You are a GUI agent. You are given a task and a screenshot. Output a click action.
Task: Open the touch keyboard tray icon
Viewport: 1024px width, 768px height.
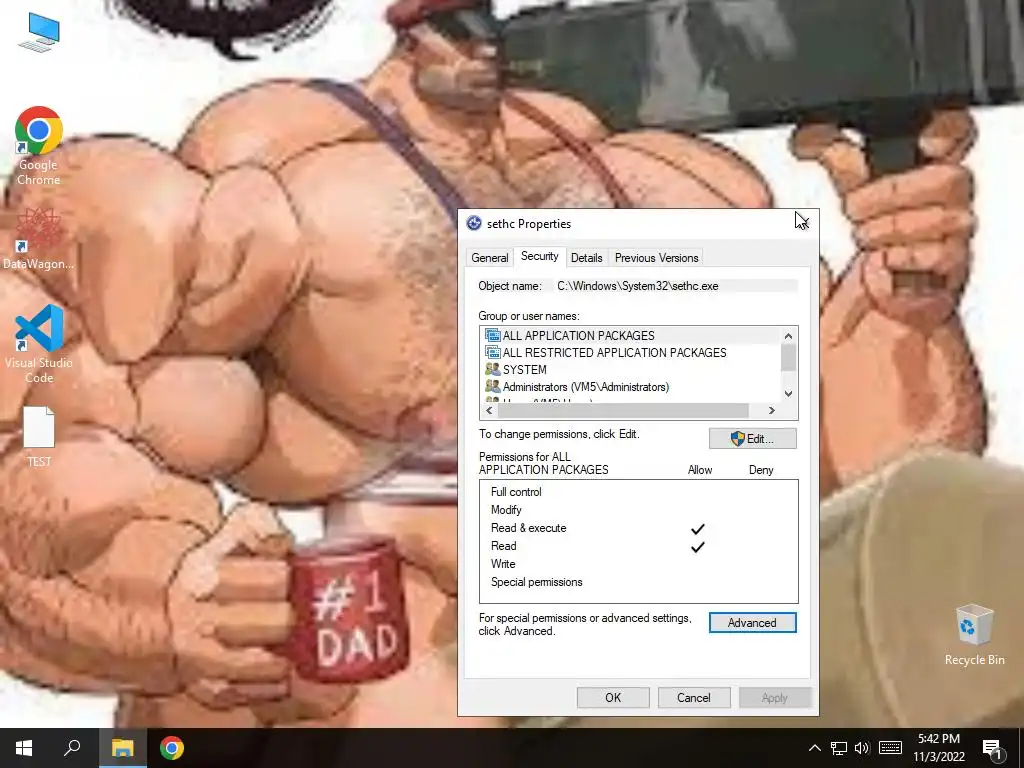point(890,748)
